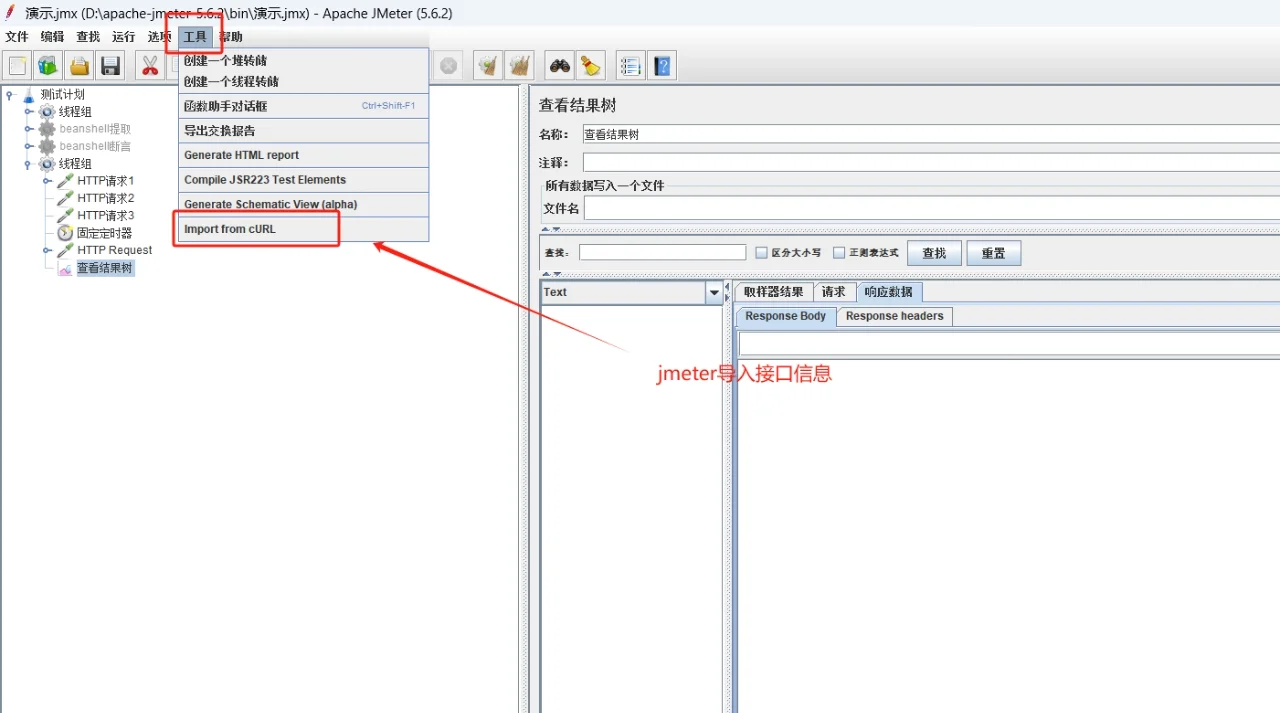Expand the beanshell断言 node handle
This screenshot has height=713, width=1280.
pyautogui.click(x=29, y=146)
